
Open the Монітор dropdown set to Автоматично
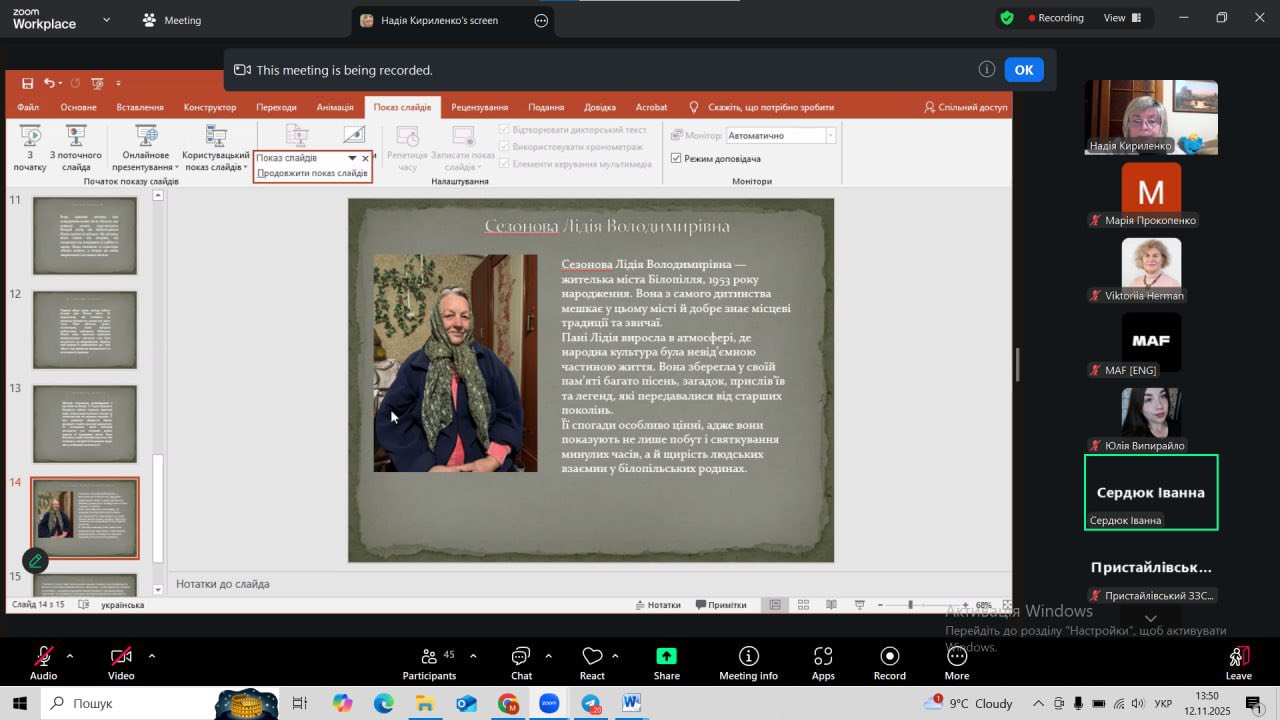[780, 136]
